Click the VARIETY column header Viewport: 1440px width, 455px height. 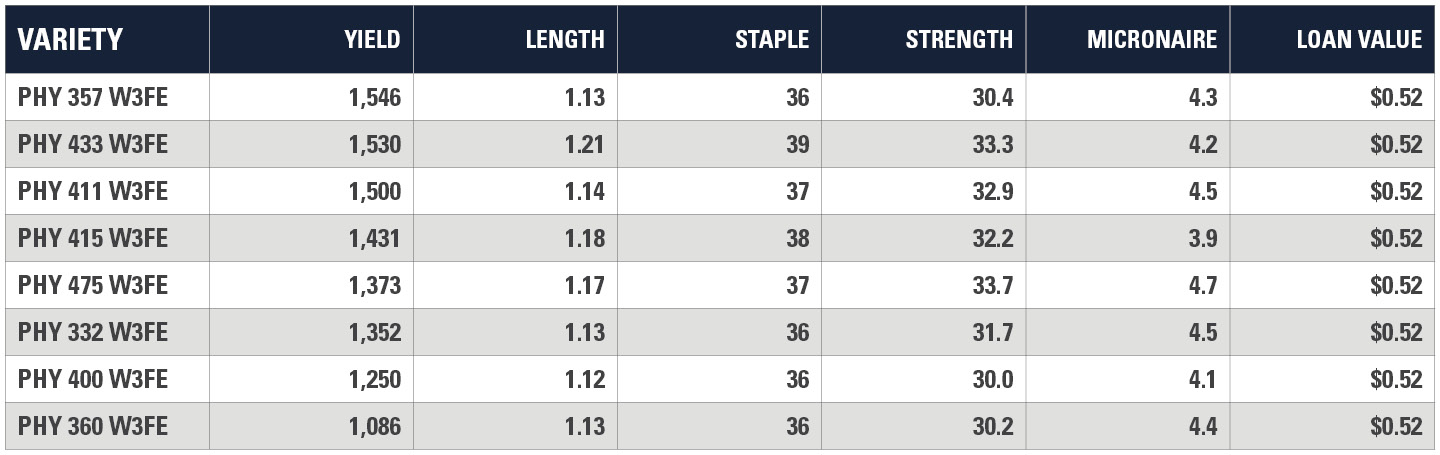(x=70, y=40)
